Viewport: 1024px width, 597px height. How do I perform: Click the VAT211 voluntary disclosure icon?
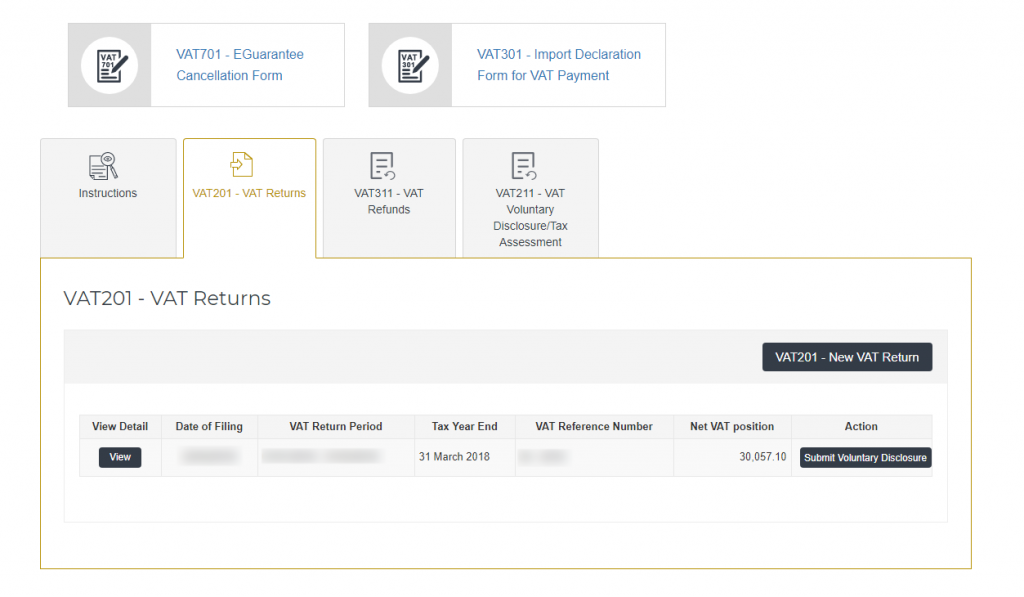[x=523, y=166]
